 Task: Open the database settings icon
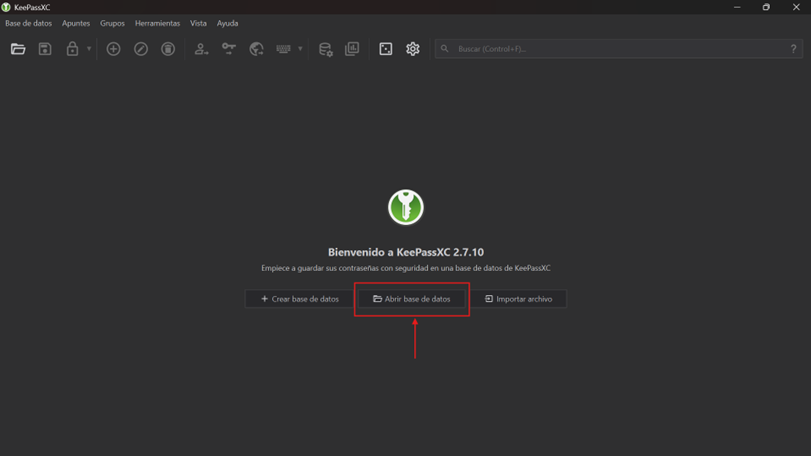tap(325, 49)
